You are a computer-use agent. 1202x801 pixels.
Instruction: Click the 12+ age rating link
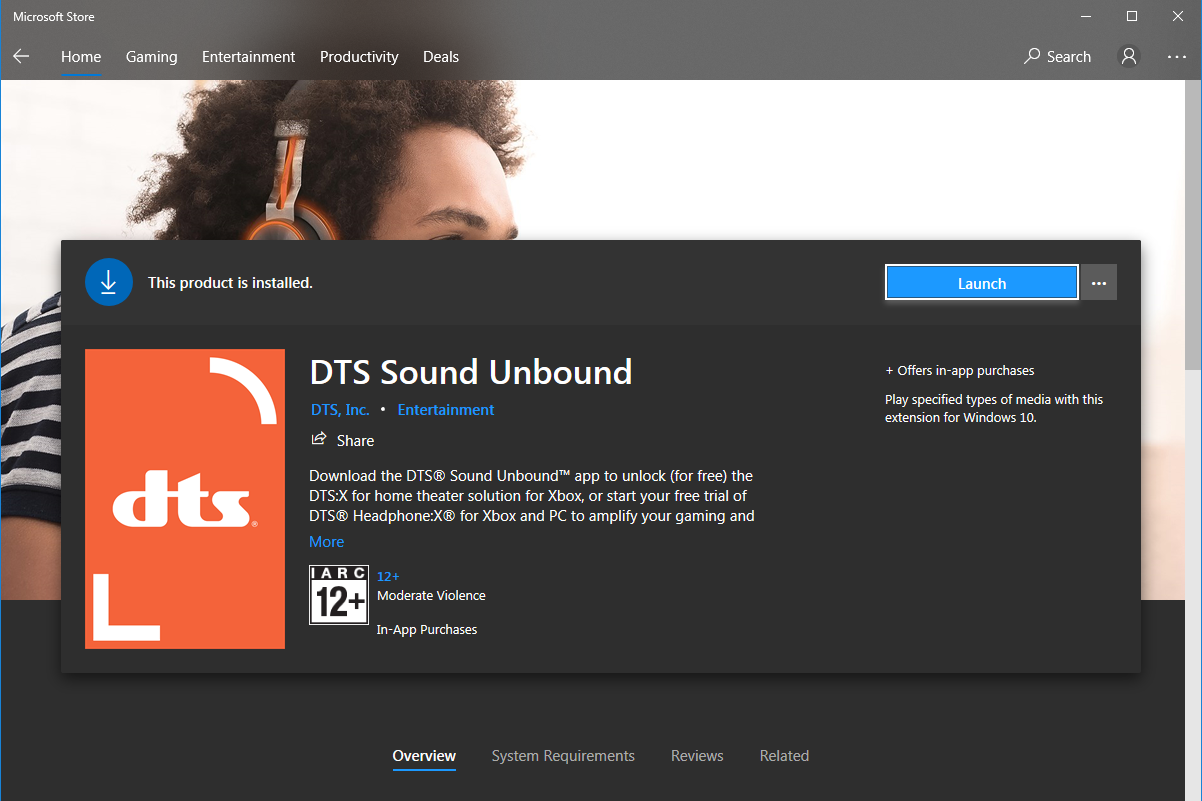388,576
